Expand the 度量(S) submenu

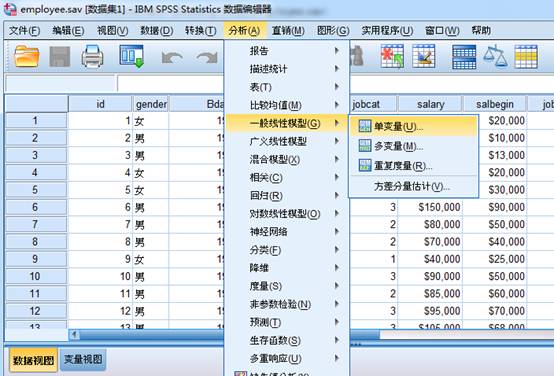coord(286,286)
